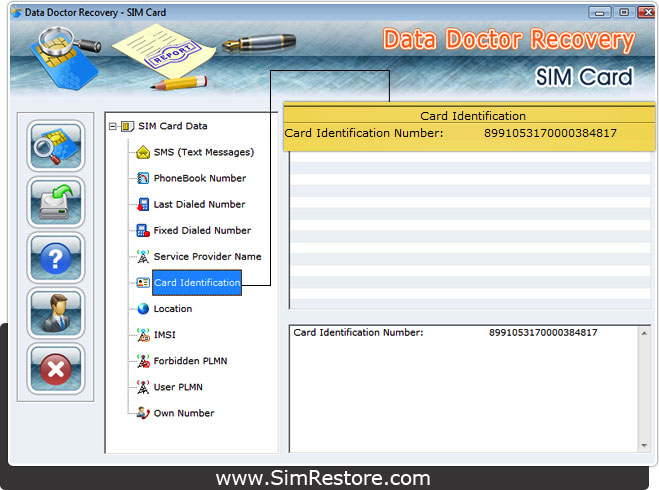Minimize the Data Doctor Recovery window
This screenshot has width=659, height=490.
pos(600,13)
